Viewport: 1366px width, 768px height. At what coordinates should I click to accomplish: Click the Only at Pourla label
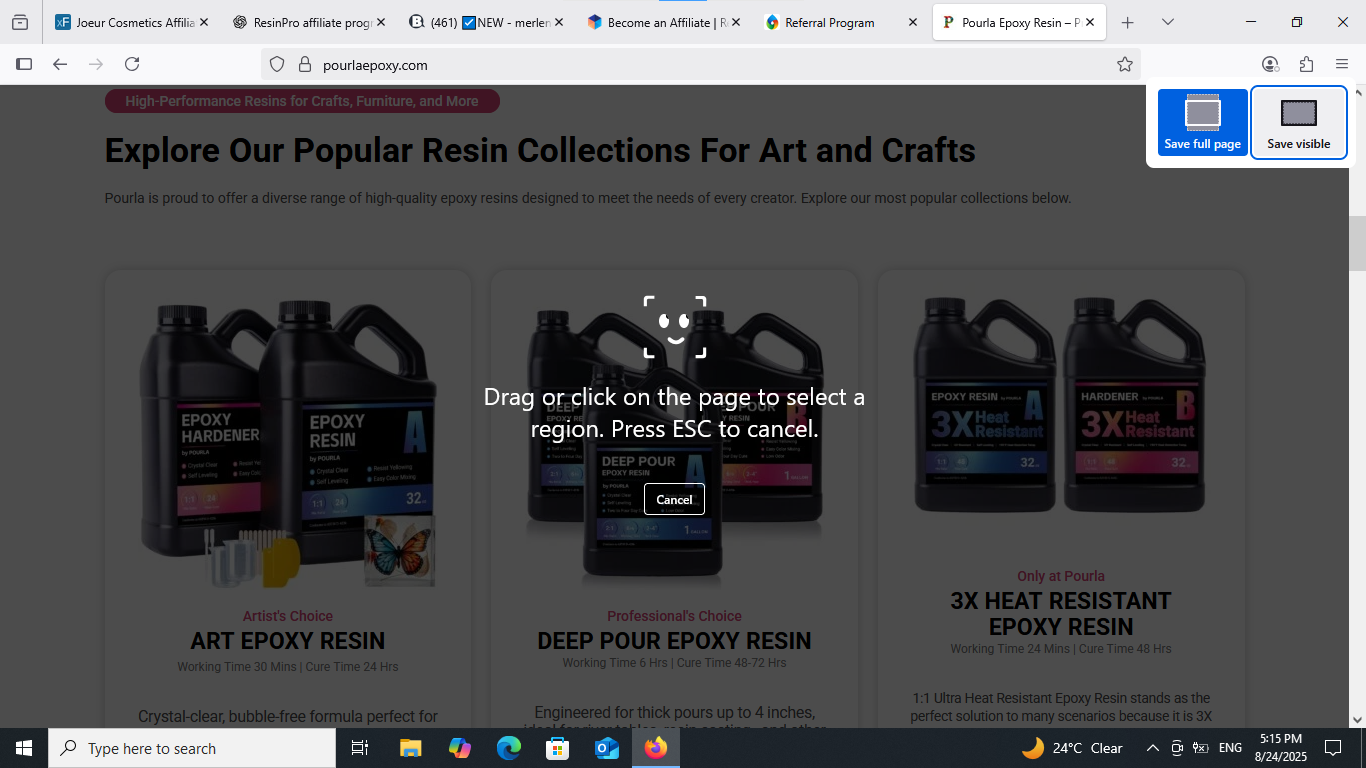pos(1061,576)
